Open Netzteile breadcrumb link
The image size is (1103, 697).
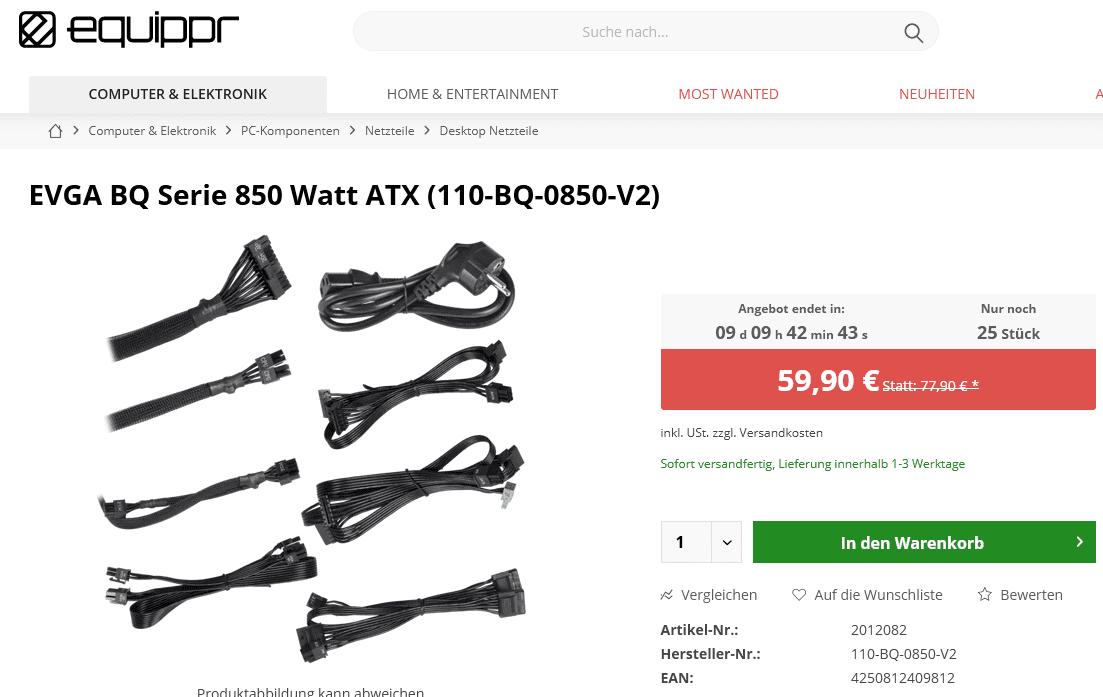(x=389, y=131)
